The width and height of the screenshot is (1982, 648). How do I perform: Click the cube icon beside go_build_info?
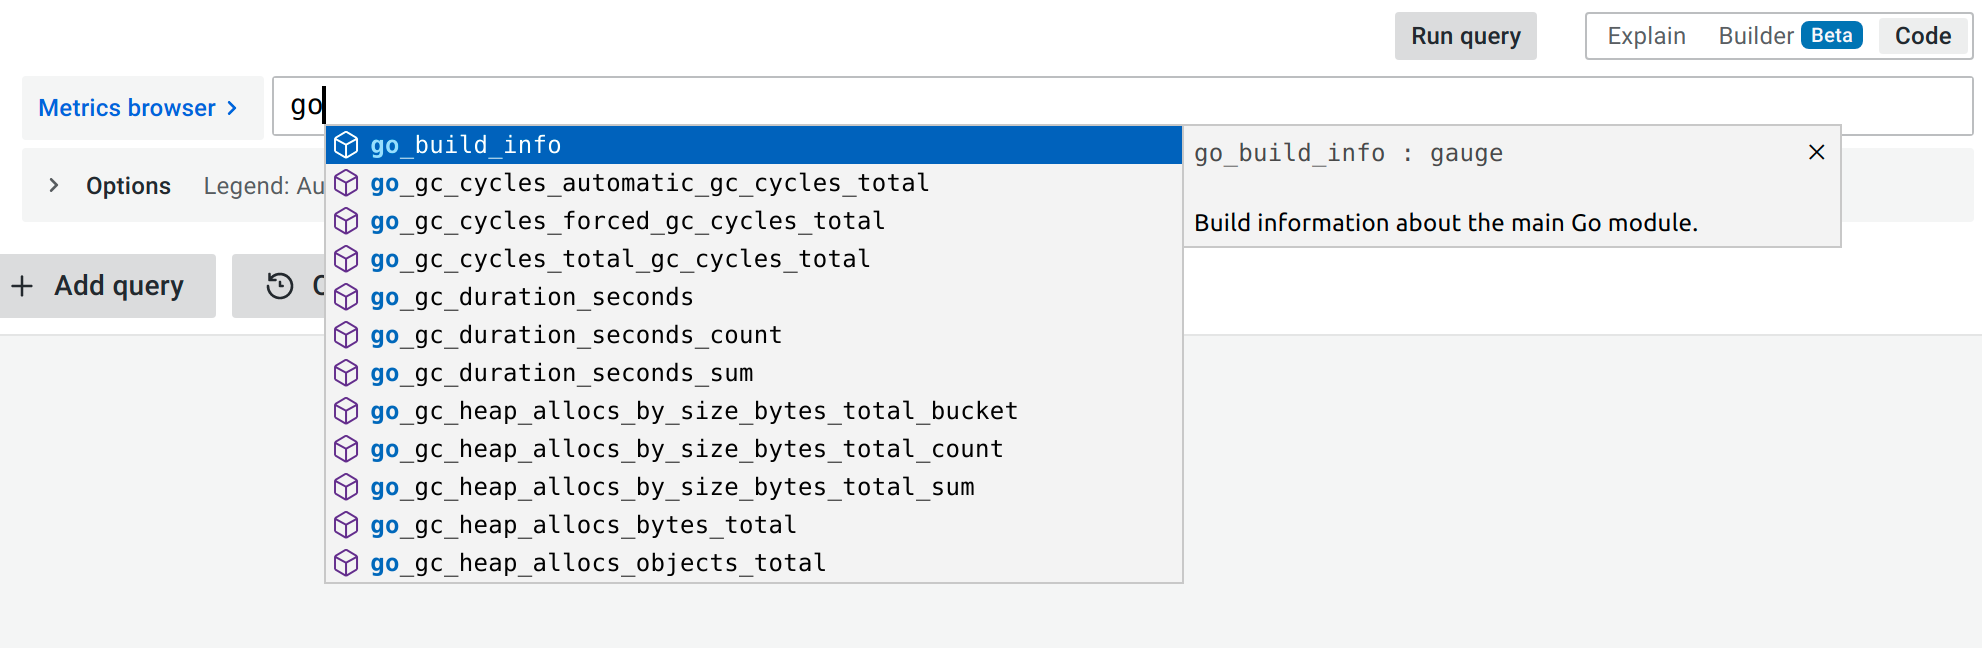346,145
